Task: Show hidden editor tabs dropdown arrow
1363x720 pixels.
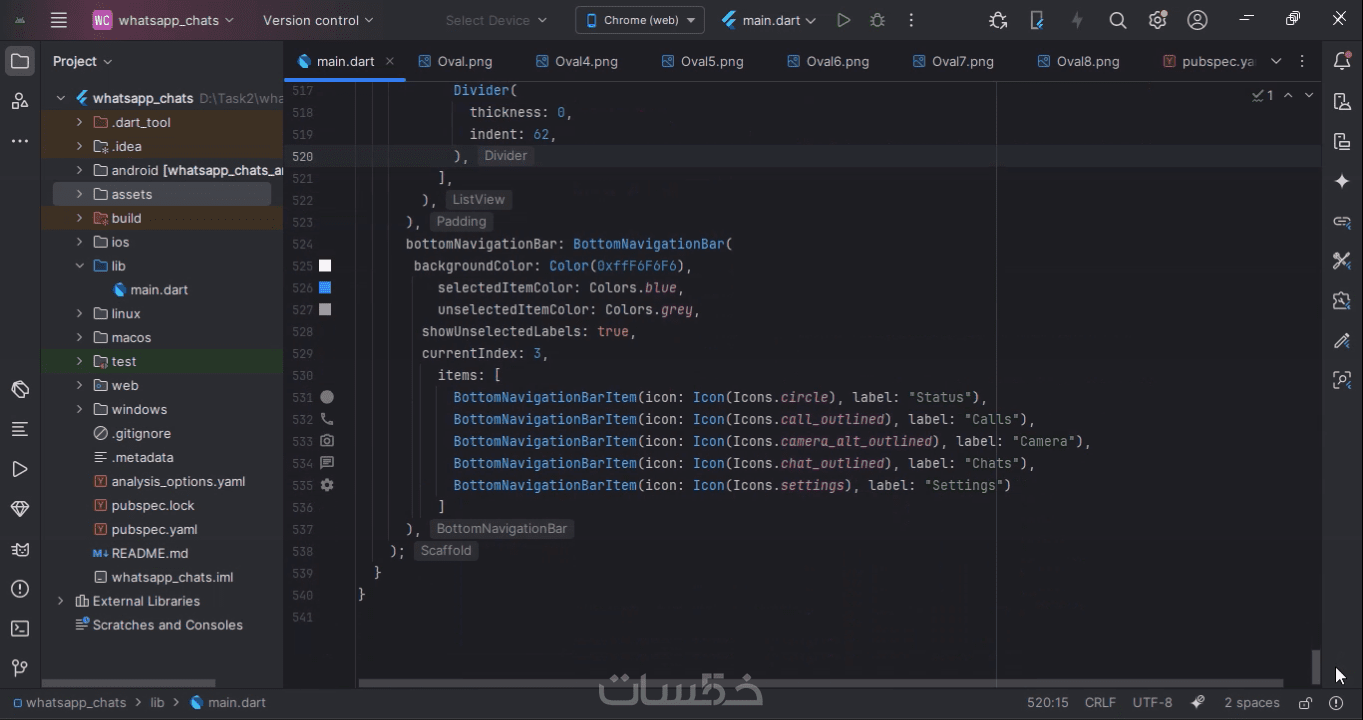Action: 1276,61
